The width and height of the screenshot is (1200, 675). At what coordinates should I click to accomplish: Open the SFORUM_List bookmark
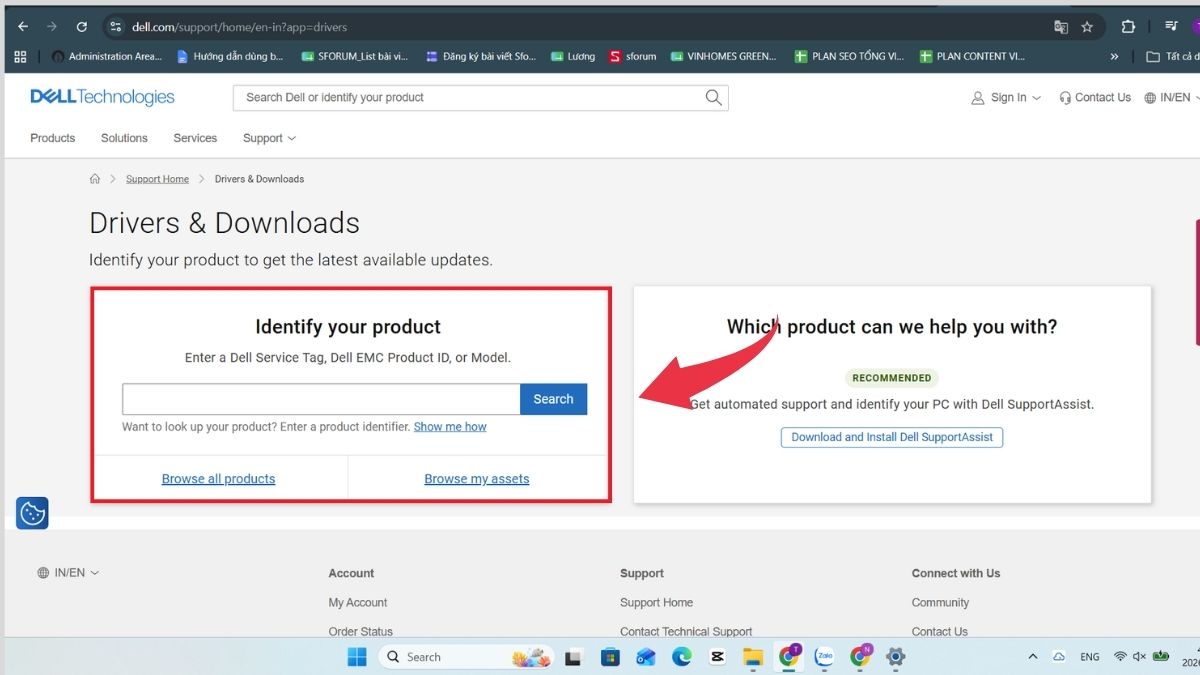[x=355, y=57]
